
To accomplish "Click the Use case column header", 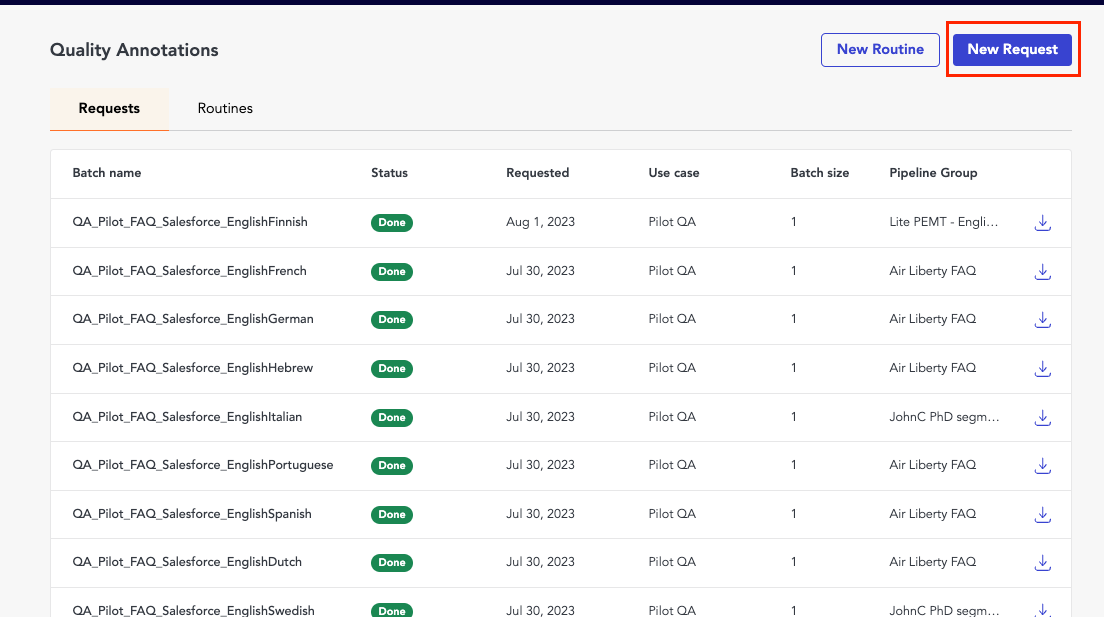I will click(x=674, y=173).
